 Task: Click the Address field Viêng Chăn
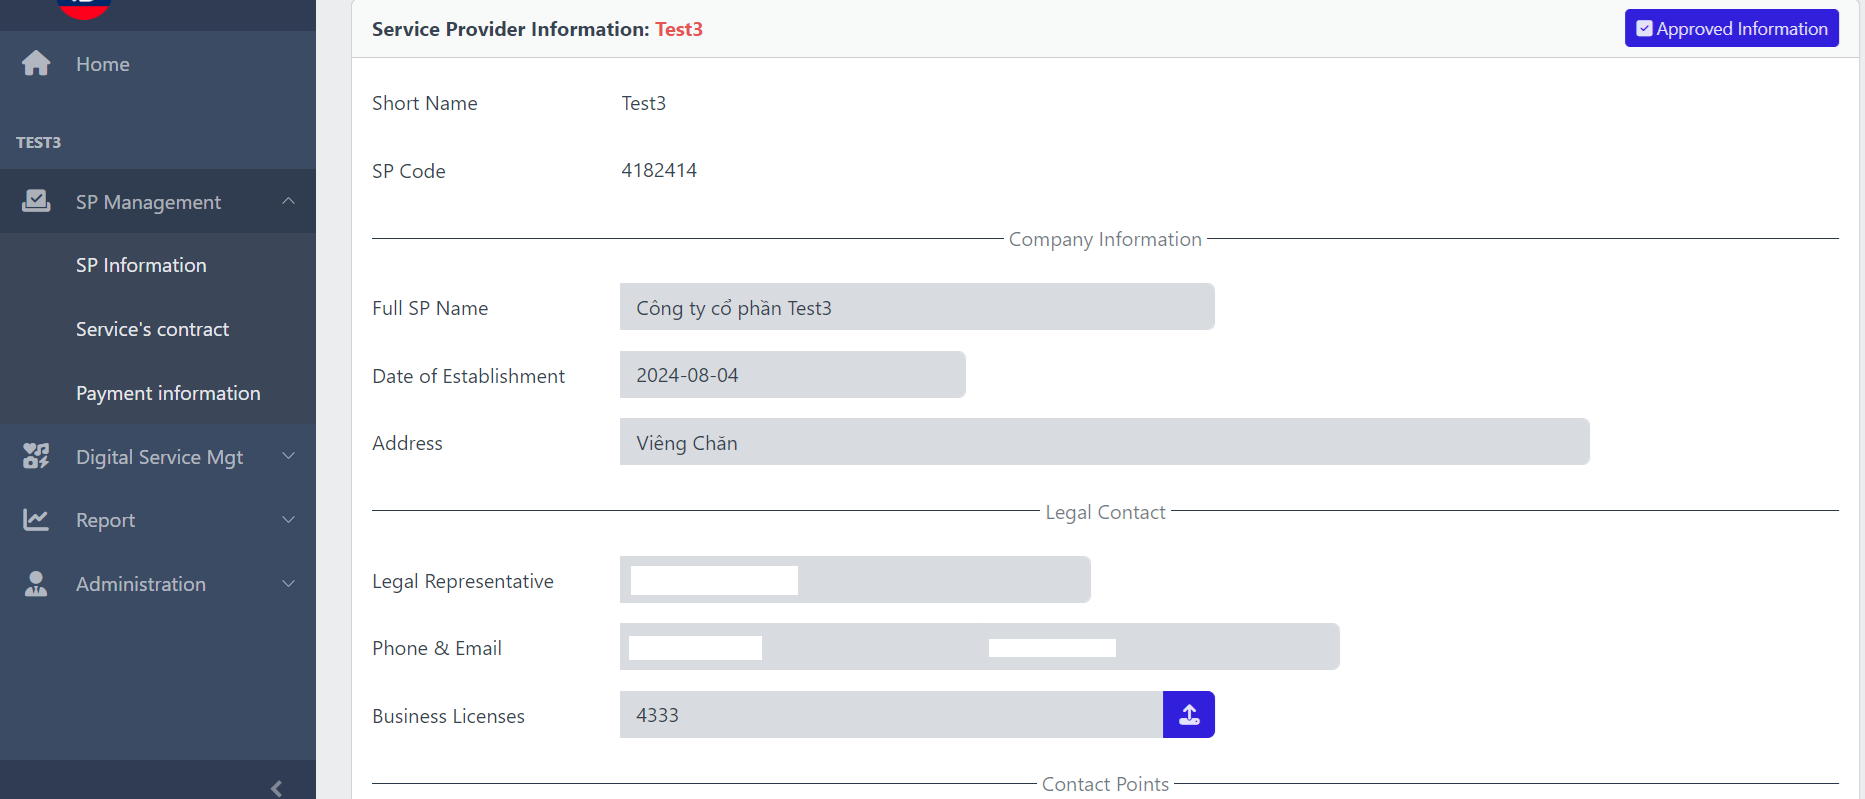pyautogui.click(x=1104, y=442)
